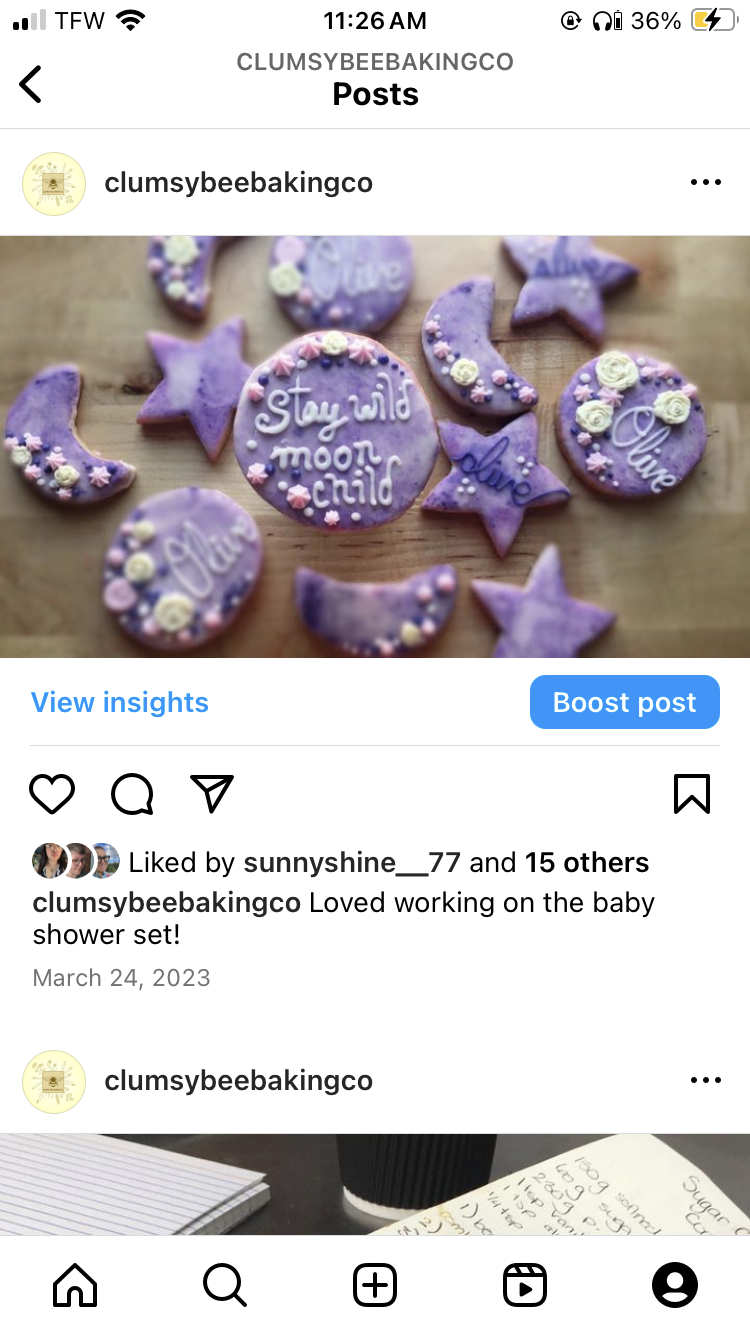The width and height of the screenshot is (750, 1334).
Task: Open the three-dot menu on second post
Action: [706, 1081]
